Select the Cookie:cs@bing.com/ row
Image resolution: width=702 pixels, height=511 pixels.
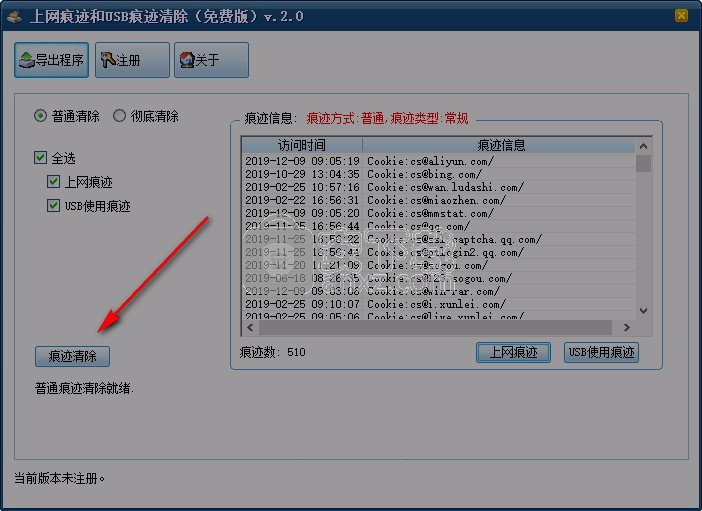[x=438, y=174]
